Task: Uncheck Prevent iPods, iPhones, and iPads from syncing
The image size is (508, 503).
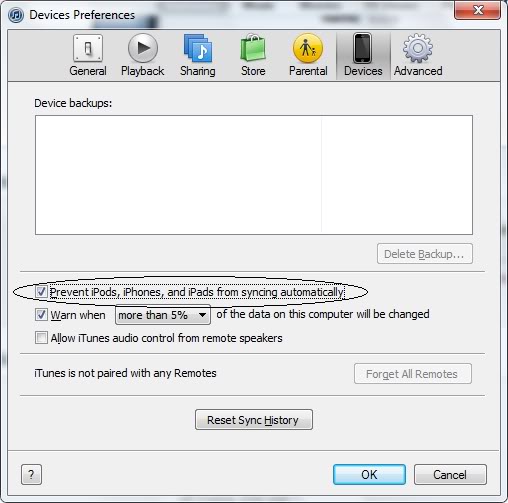Action: 41,292
